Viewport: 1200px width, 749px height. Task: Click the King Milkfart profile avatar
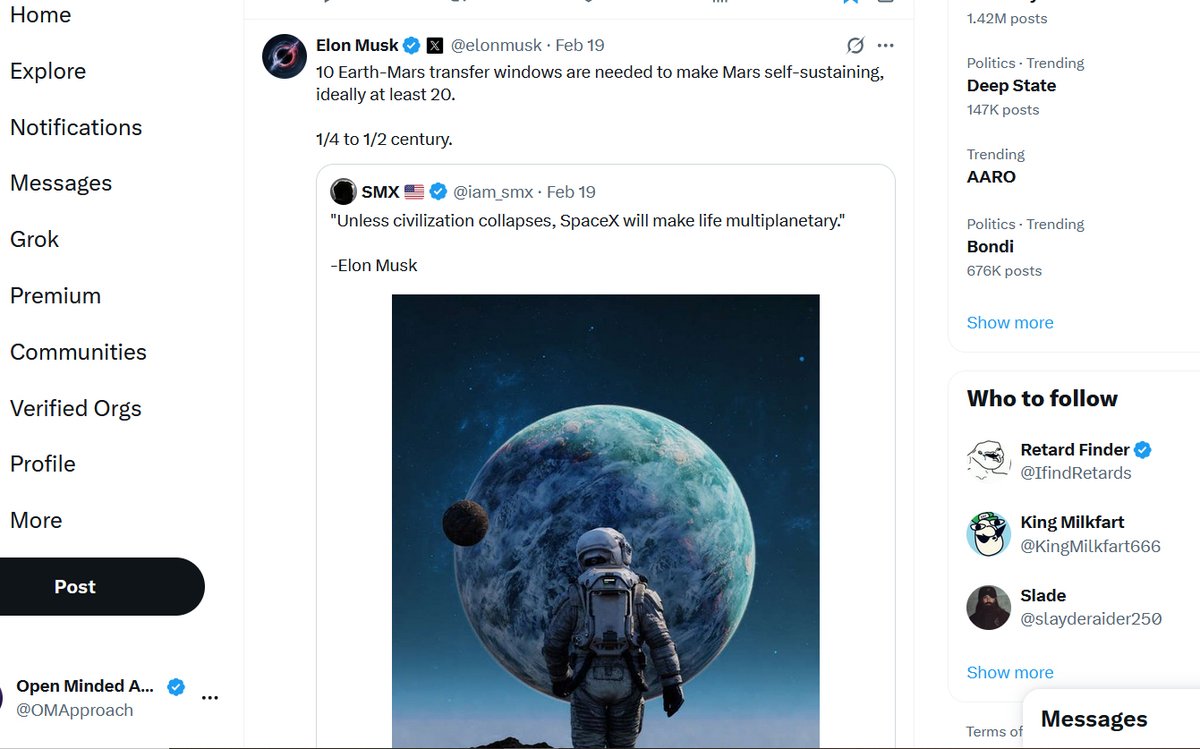[x=988, y=534]
